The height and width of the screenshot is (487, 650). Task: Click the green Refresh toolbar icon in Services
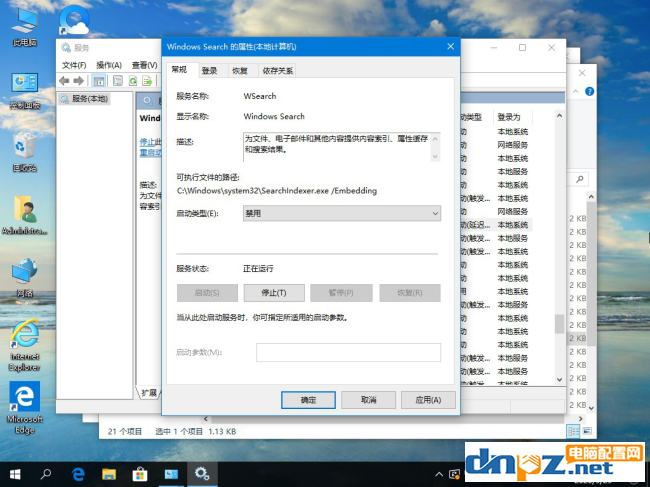coord(133,81)
